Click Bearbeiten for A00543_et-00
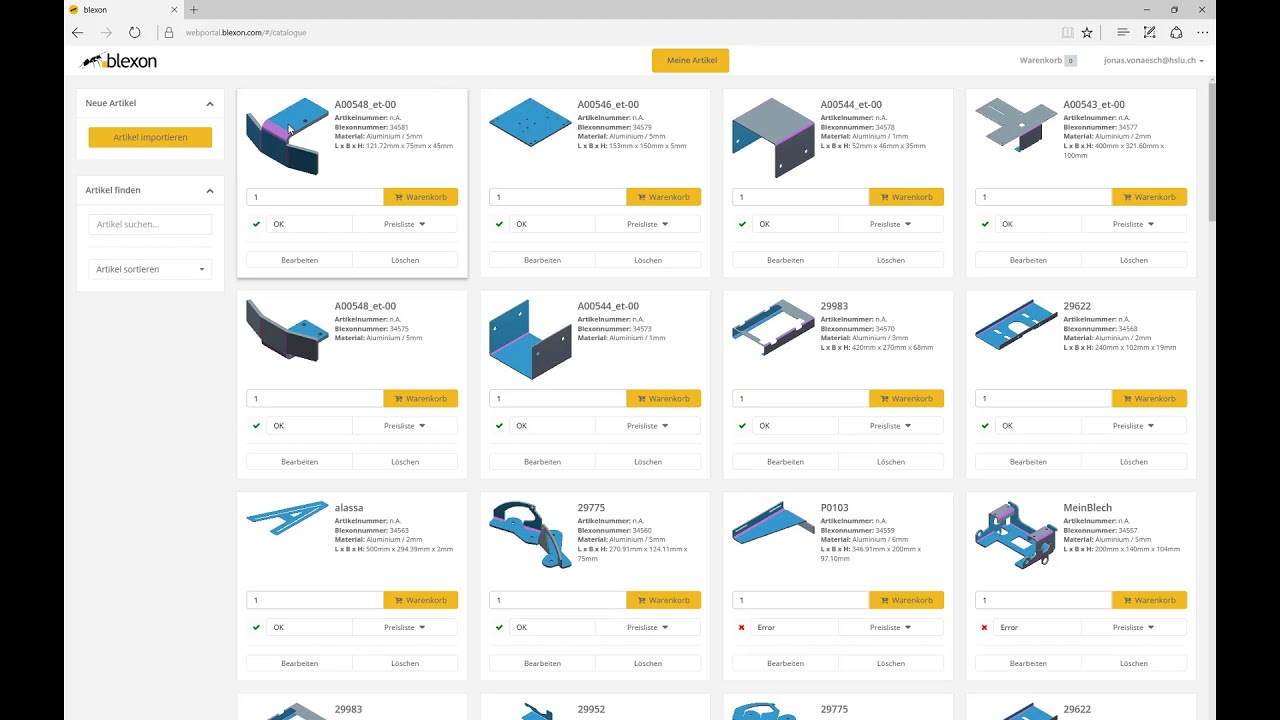 point(1028,260)
